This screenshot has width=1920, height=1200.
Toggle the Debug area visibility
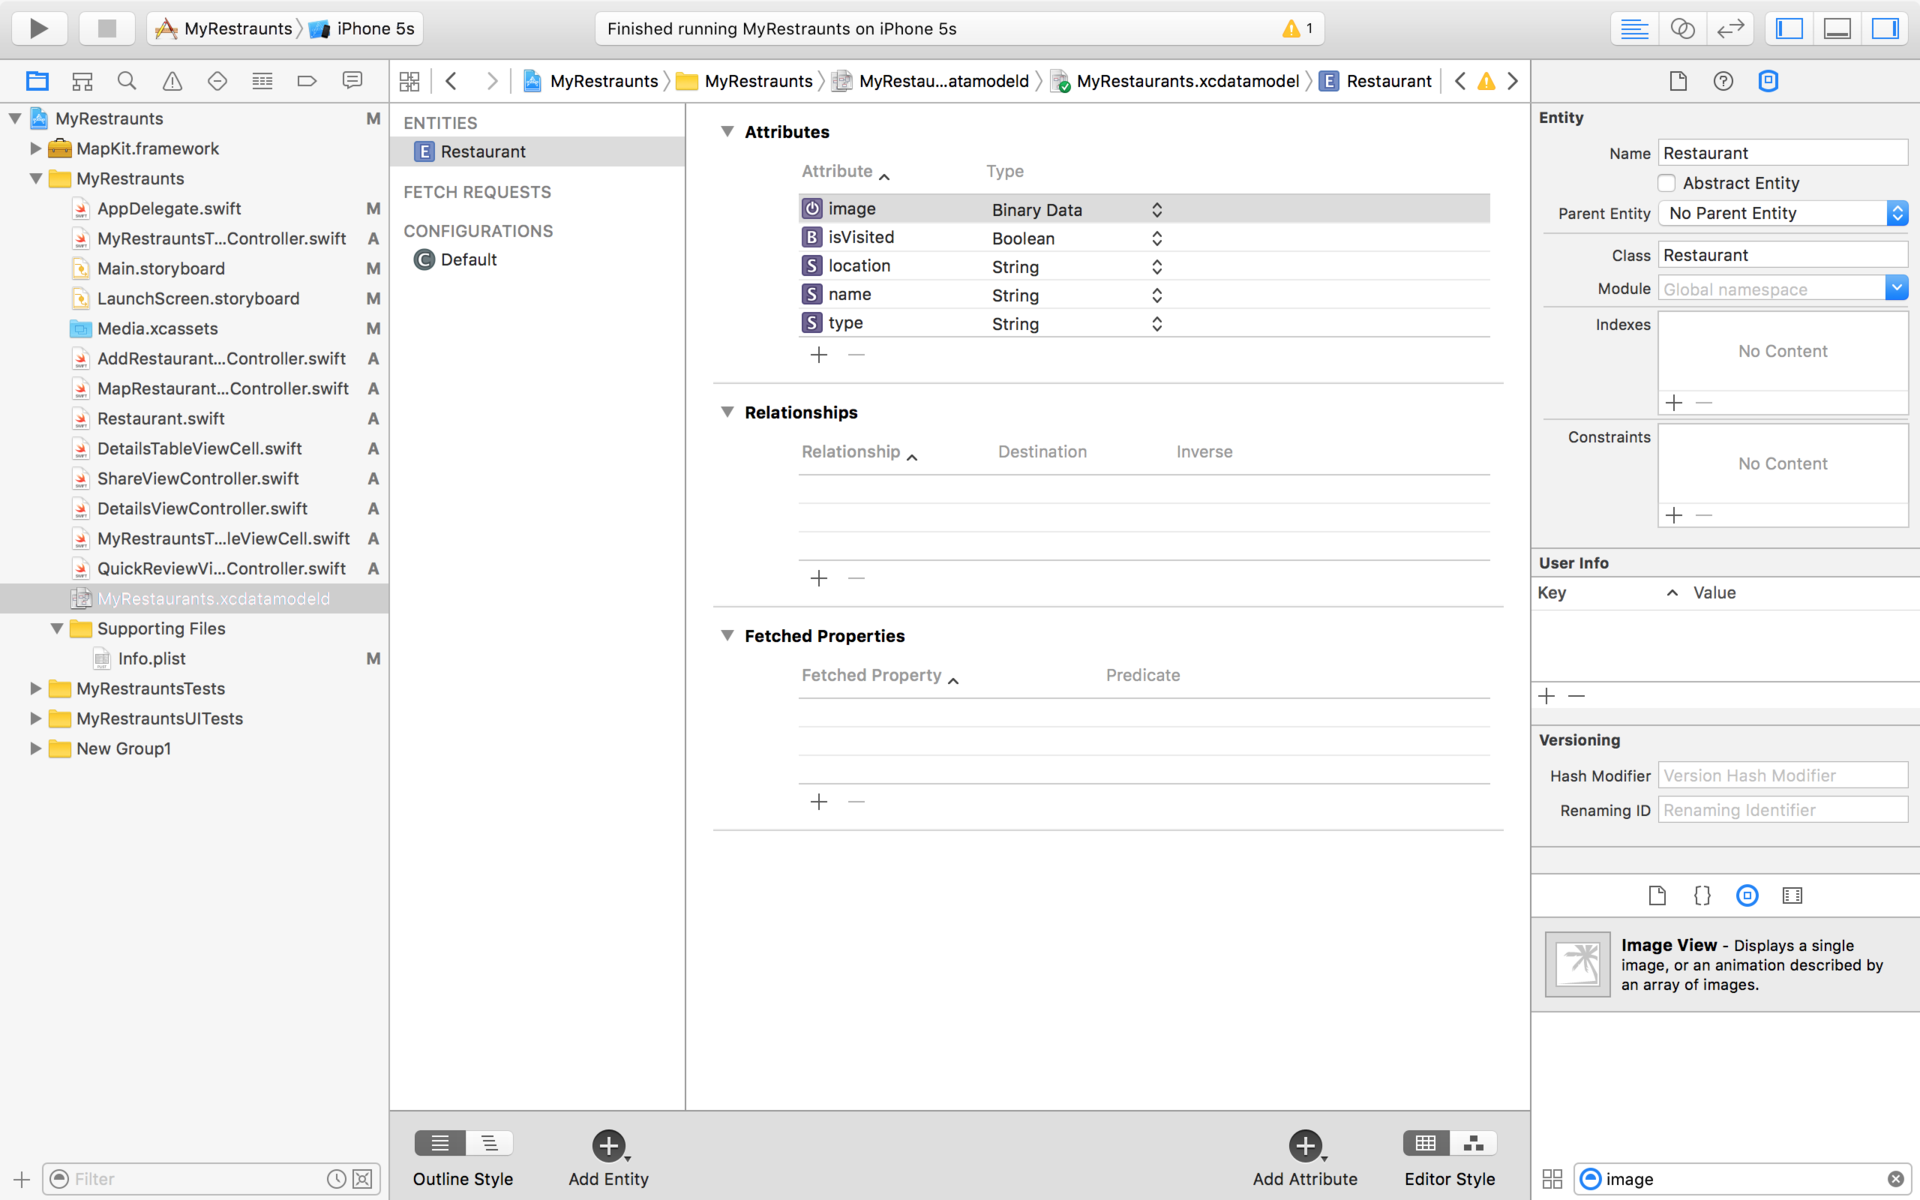pos(1837,28)
